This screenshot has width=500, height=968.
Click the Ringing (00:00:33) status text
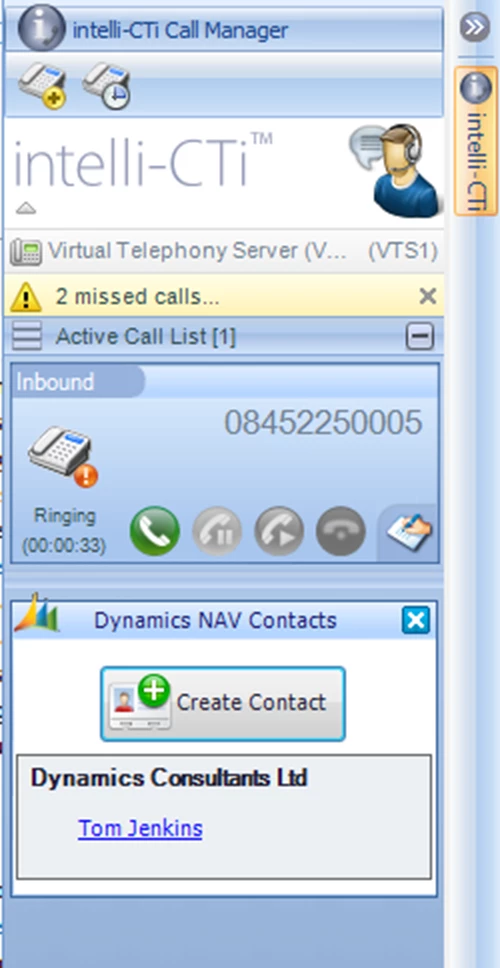pyautogui.click(x=64, y=530)
